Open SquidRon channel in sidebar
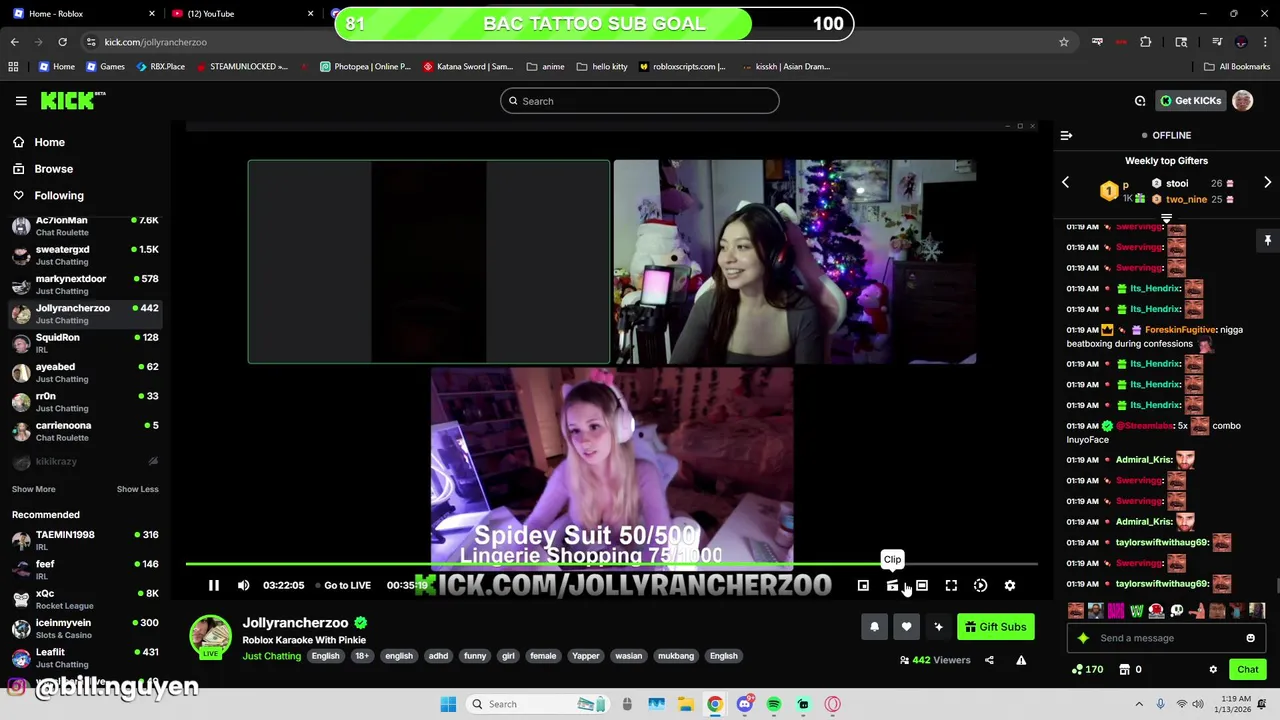This screenshot has width=1280, height=720. [85, 343]
